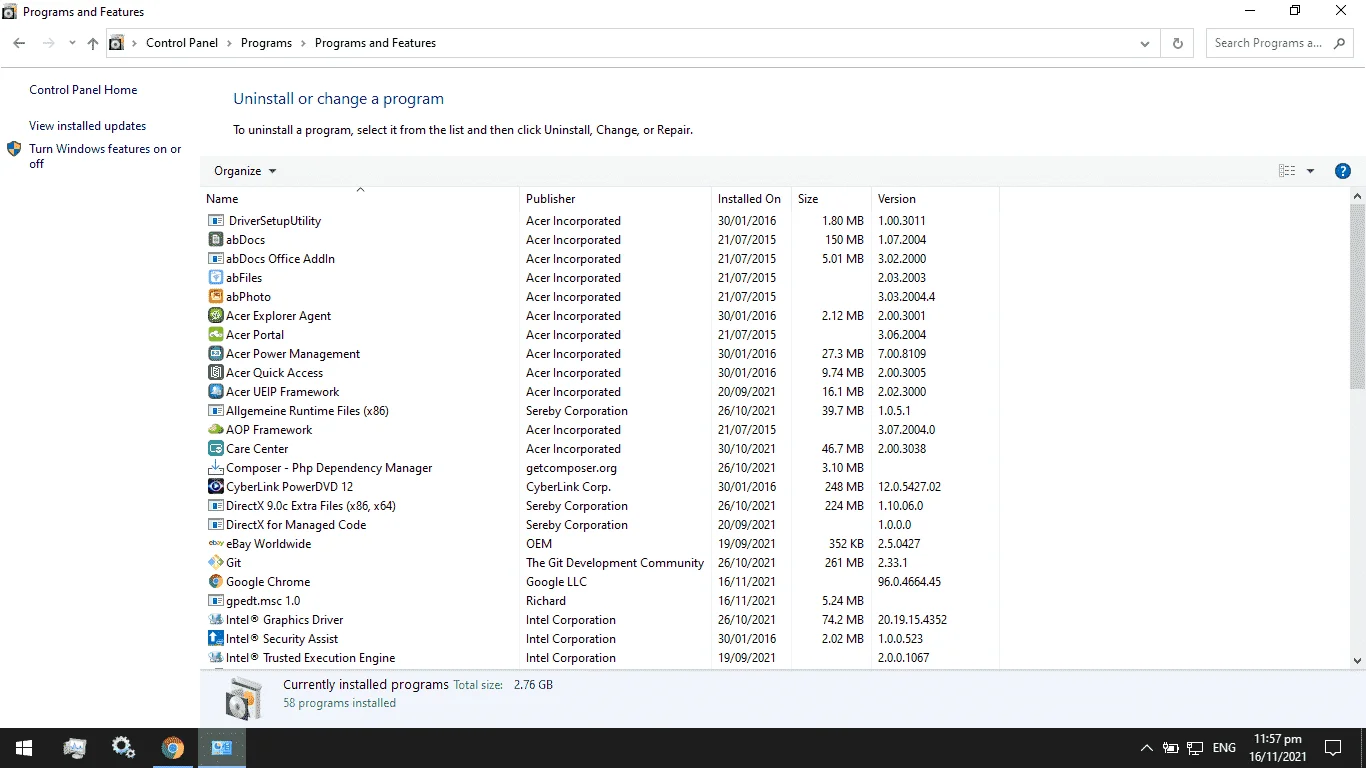The width and height of the screenshot is (1366, 768).
Task: Sort by the Publisher column header
Action: (615, 199)
